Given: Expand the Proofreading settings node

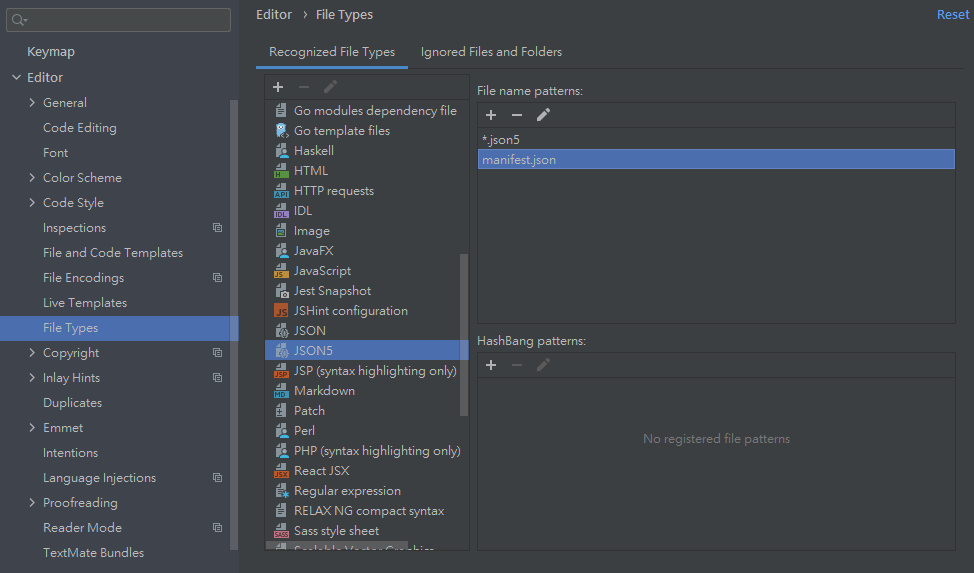Looking at the screenshot, I should point(33,503).
